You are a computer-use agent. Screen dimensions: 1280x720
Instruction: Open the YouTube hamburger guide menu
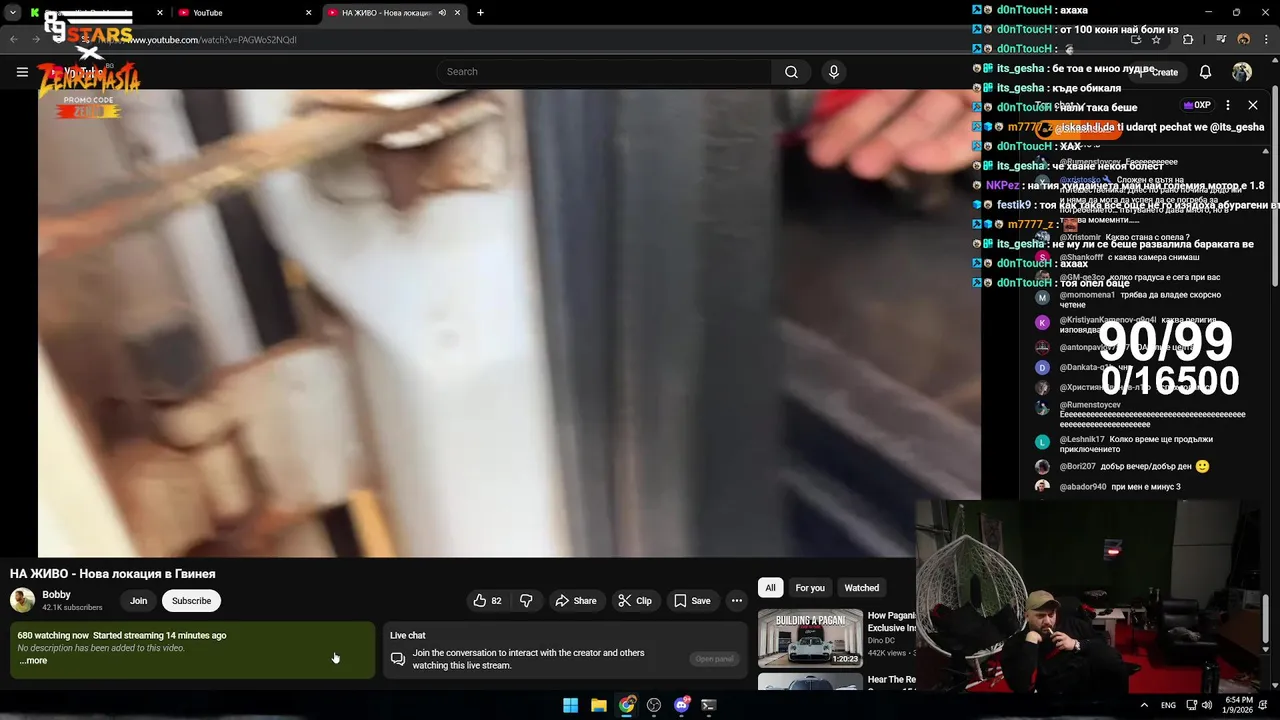[x=22, y=72]
